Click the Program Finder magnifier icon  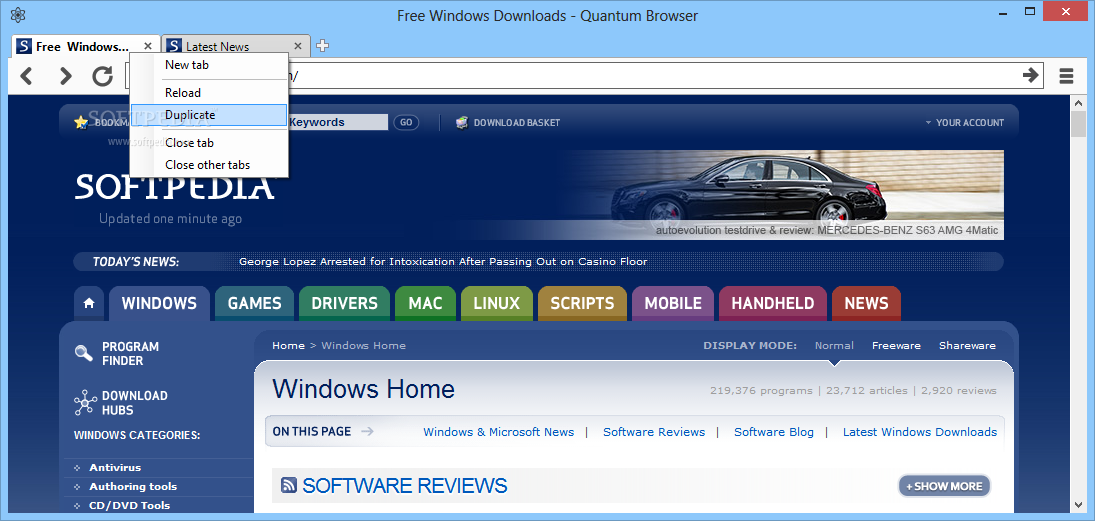84,353
